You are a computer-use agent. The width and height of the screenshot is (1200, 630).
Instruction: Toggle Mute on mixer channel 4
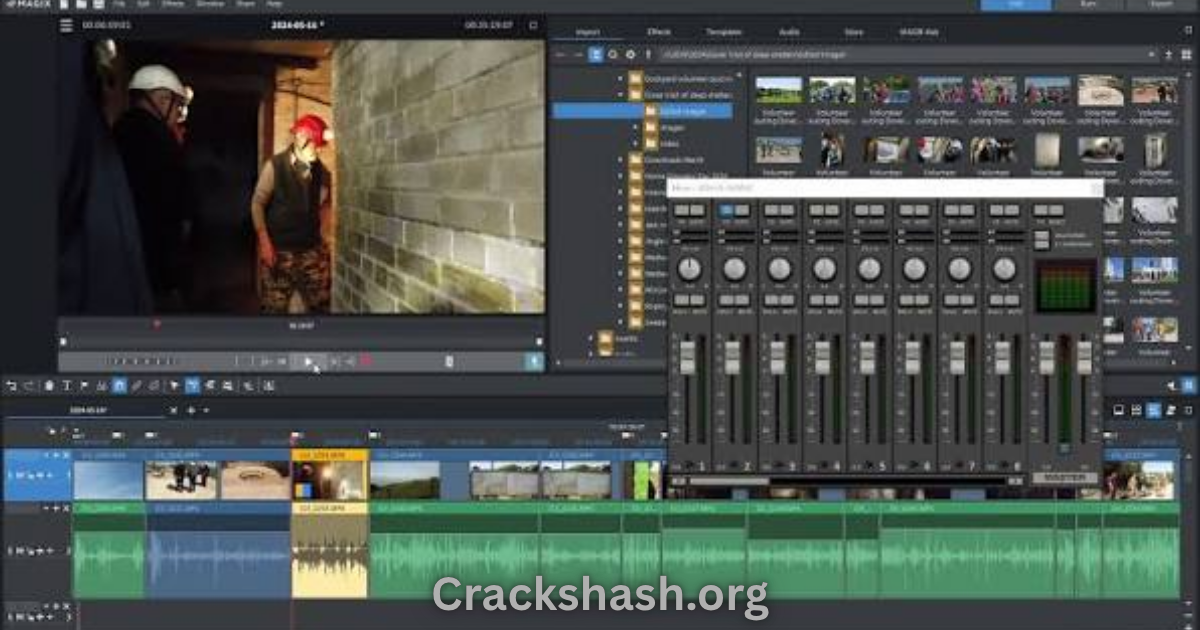coord(832,300)
